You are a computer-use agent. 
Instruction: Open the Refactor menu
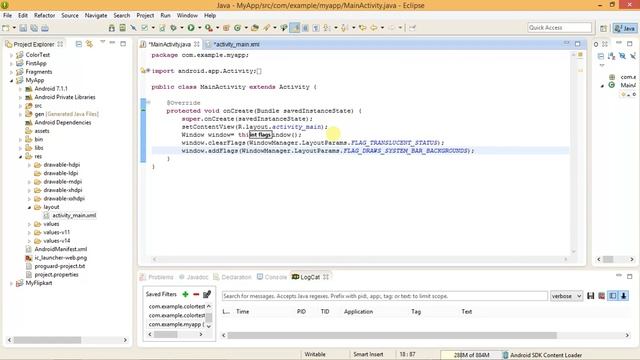(x=44, y=15)
